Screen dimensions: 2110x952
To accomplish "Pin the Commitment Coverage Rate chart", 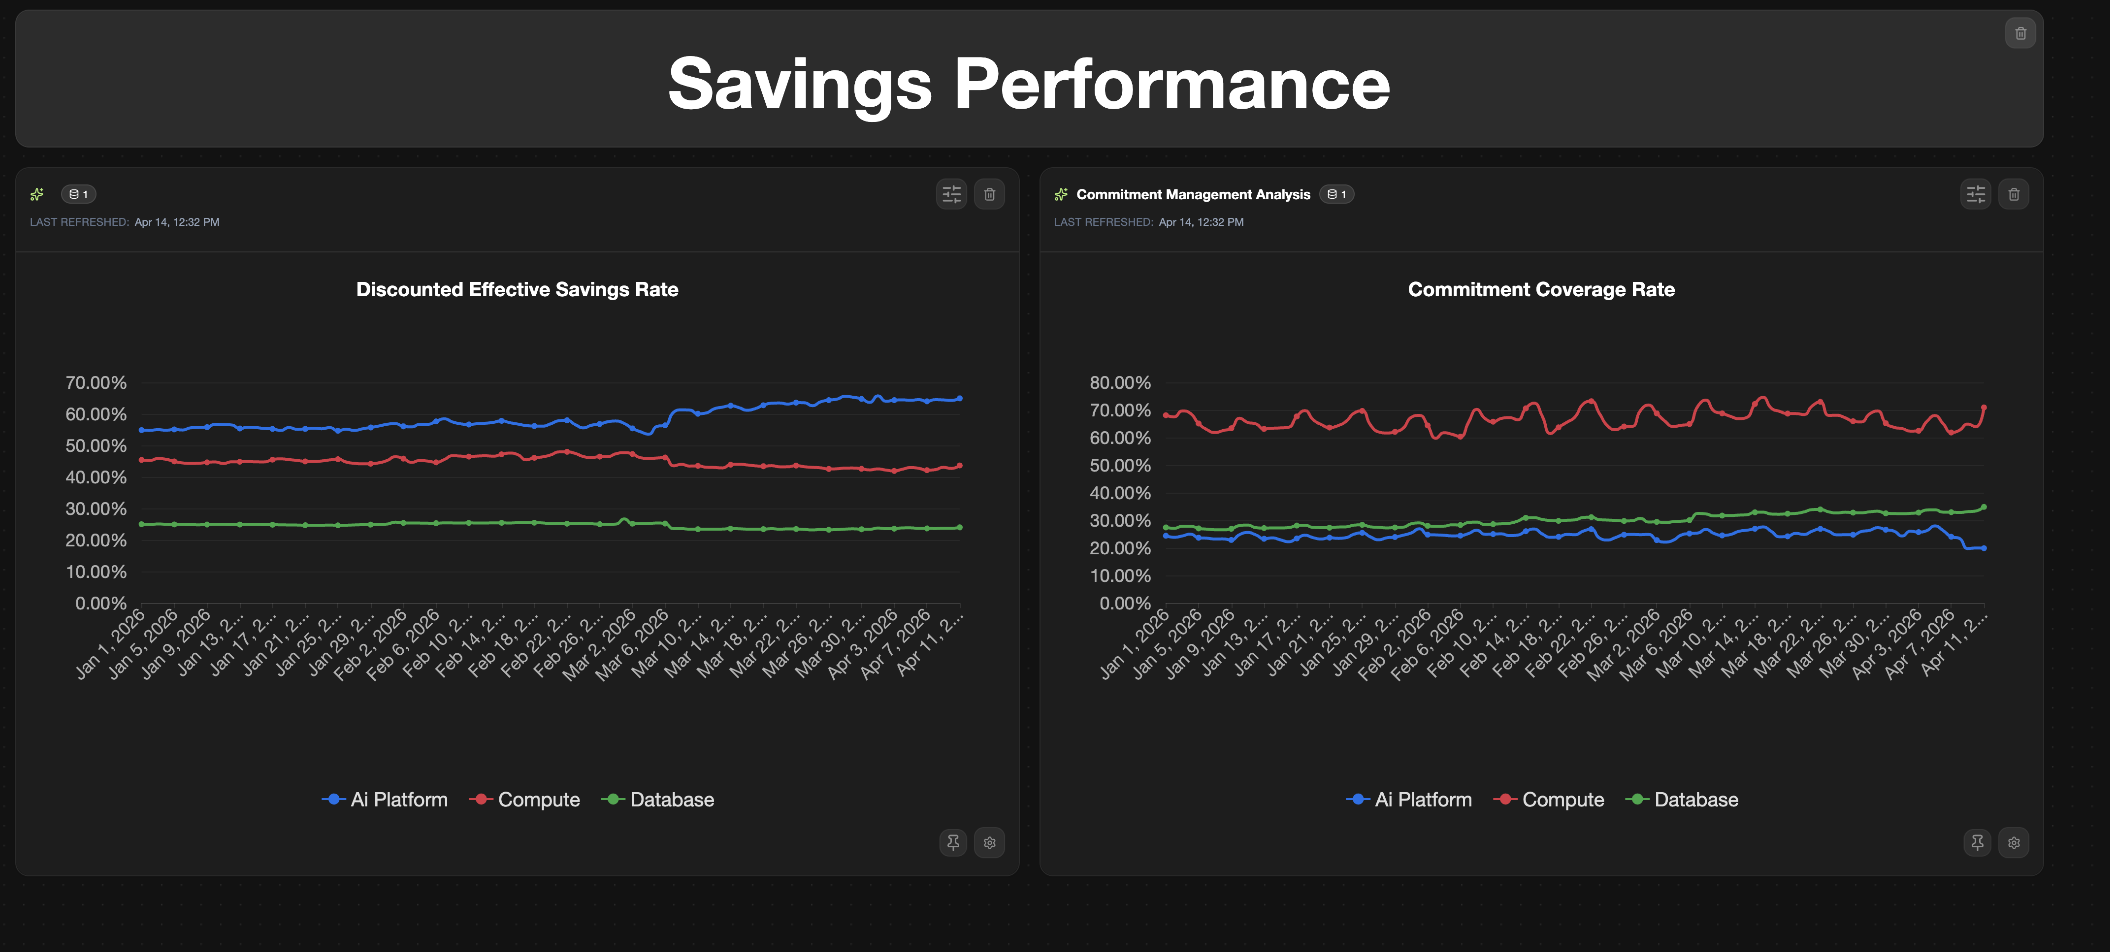I will [x=1977, y=843].
